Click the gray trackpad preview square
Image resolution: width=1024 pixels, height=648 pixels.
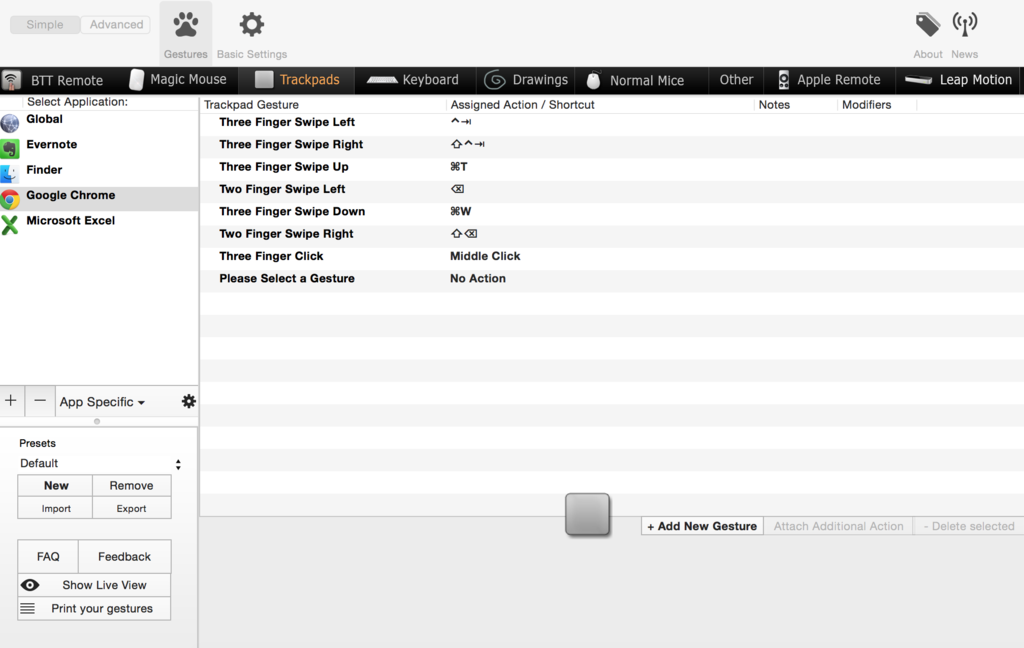[x=587, y=515]
